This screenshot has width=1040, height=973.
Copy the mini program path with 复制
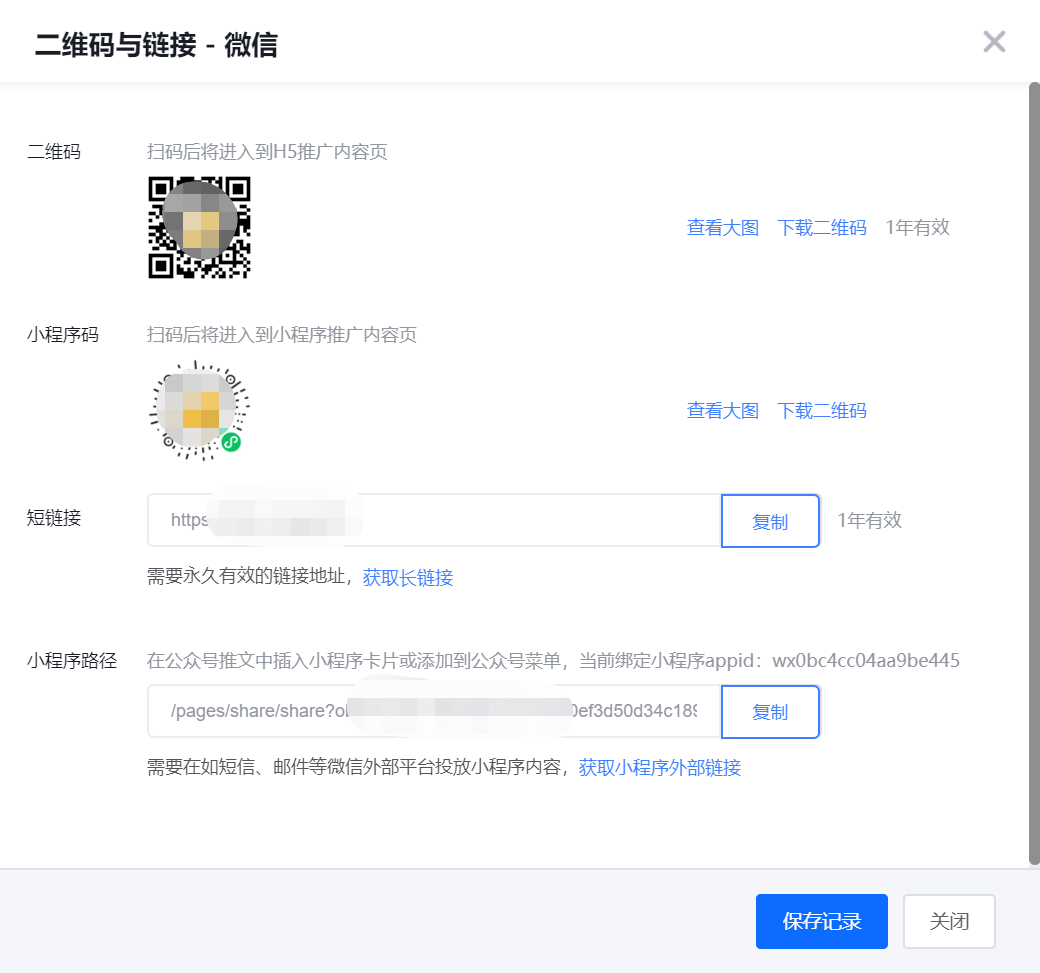tap(770, 712)
